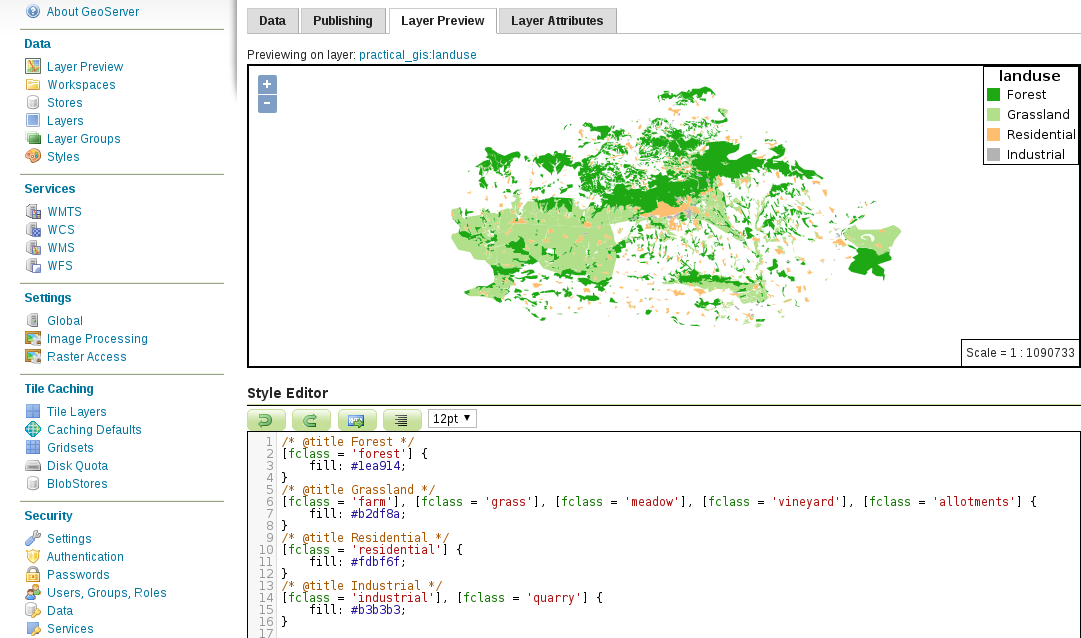Open the Styles page icon in sidebar

click(x=33, y=157)
